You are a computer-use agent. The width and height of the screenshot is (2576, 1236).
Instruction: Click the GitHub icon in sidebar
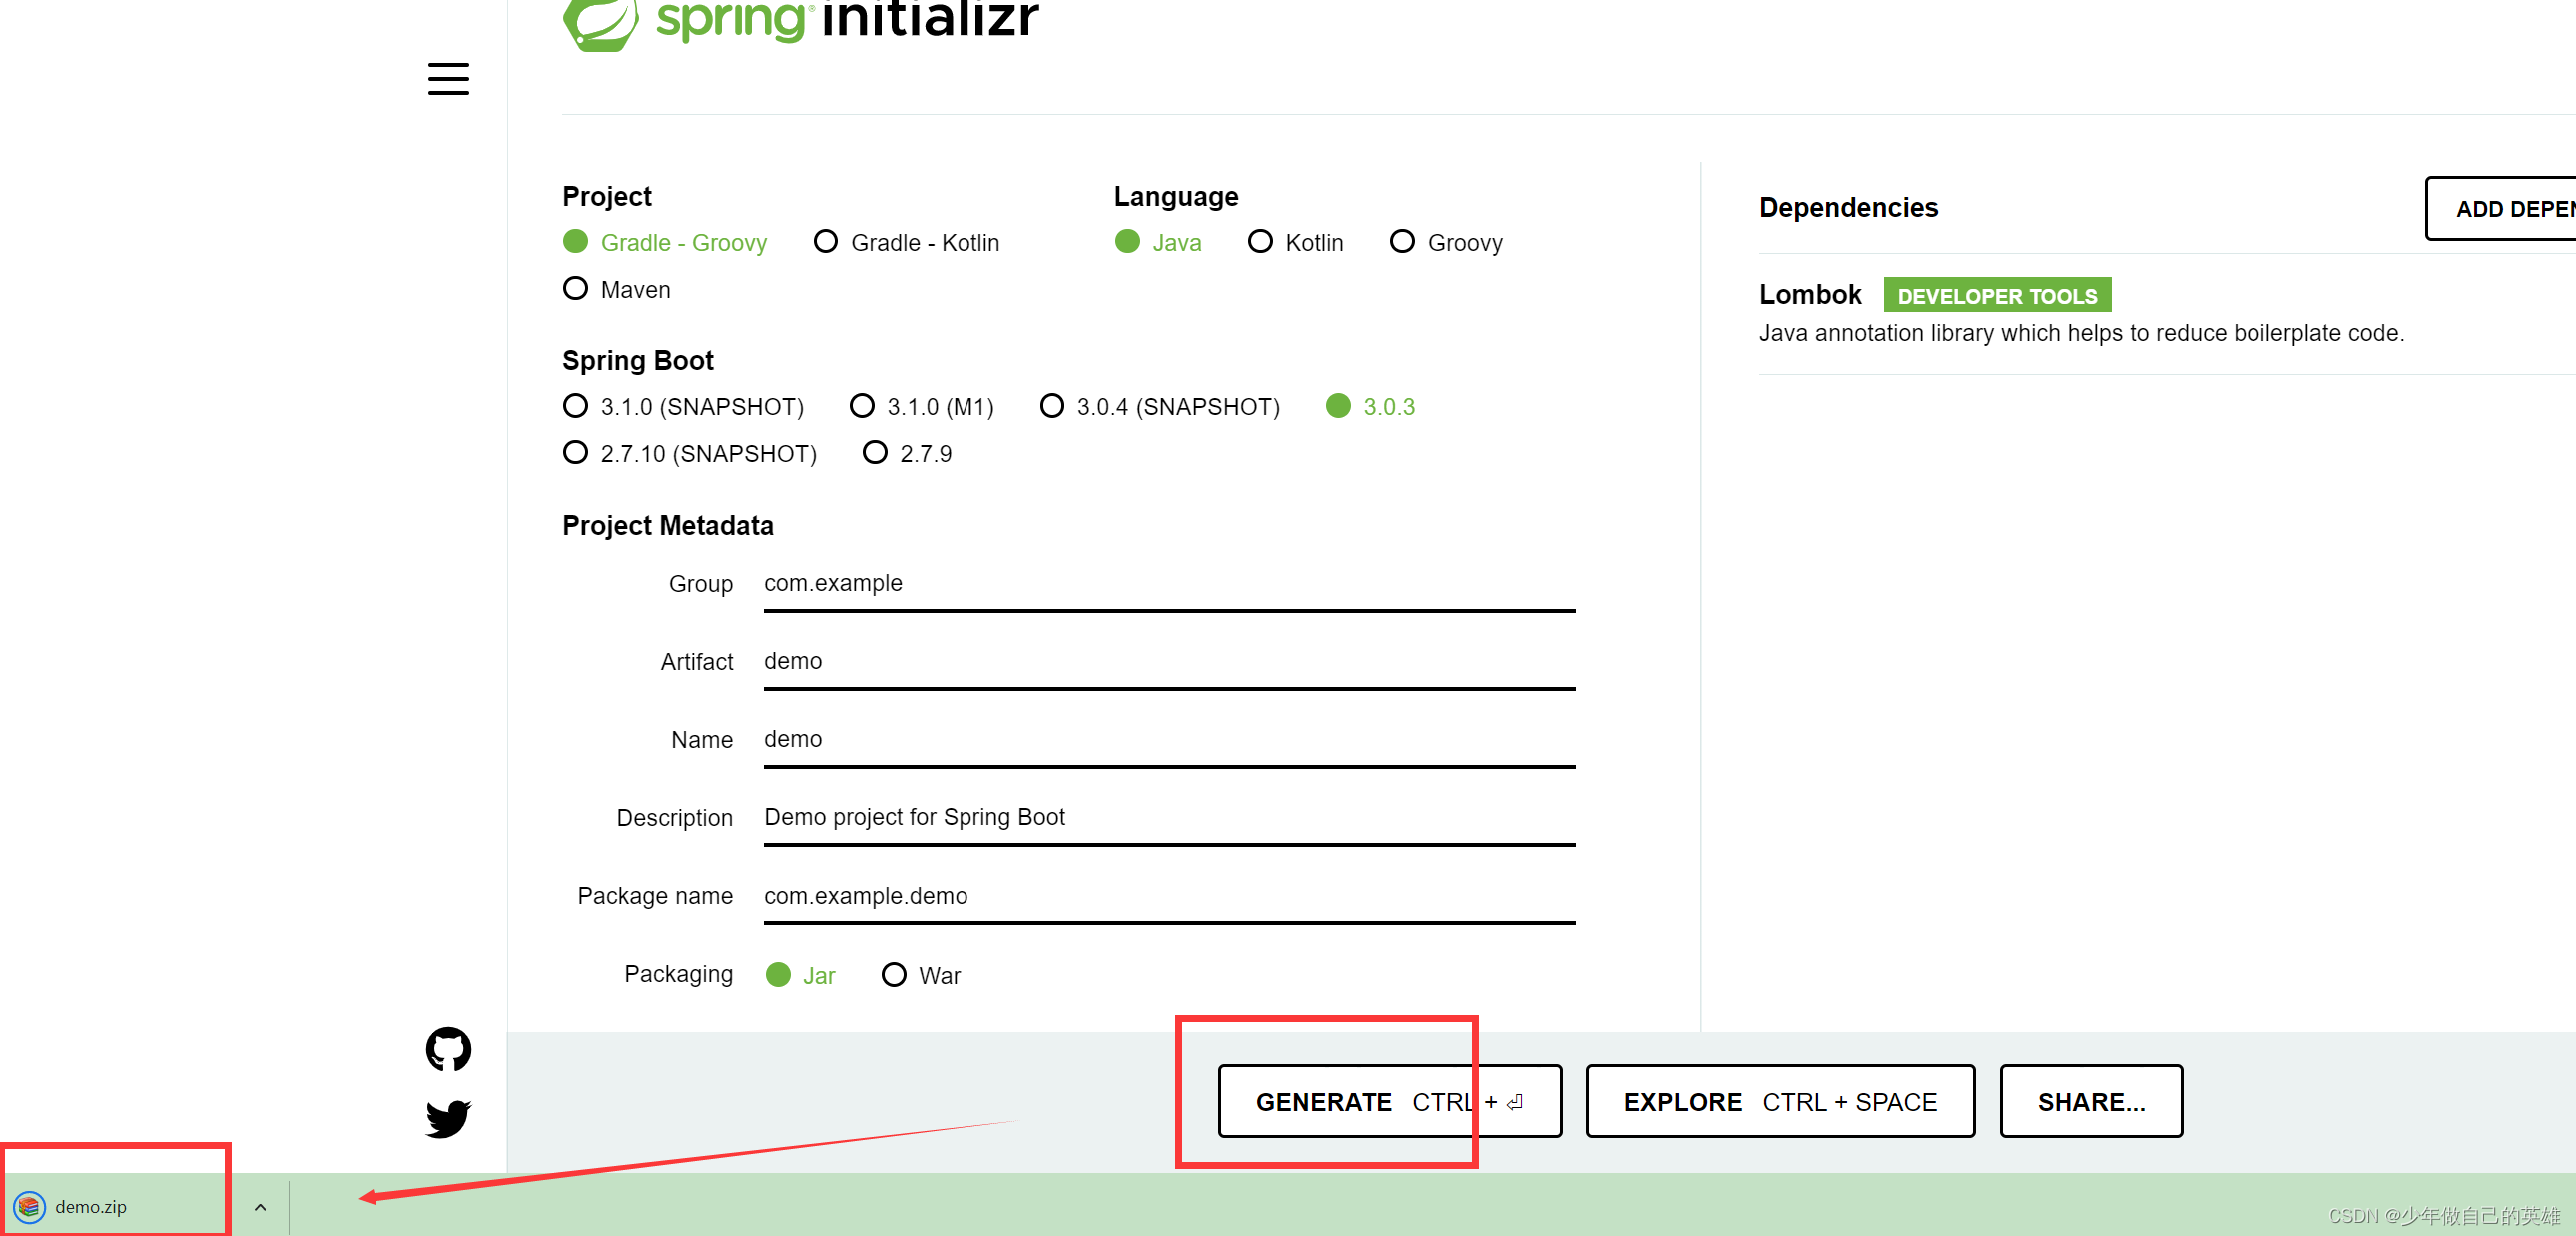pos(448,1049)
